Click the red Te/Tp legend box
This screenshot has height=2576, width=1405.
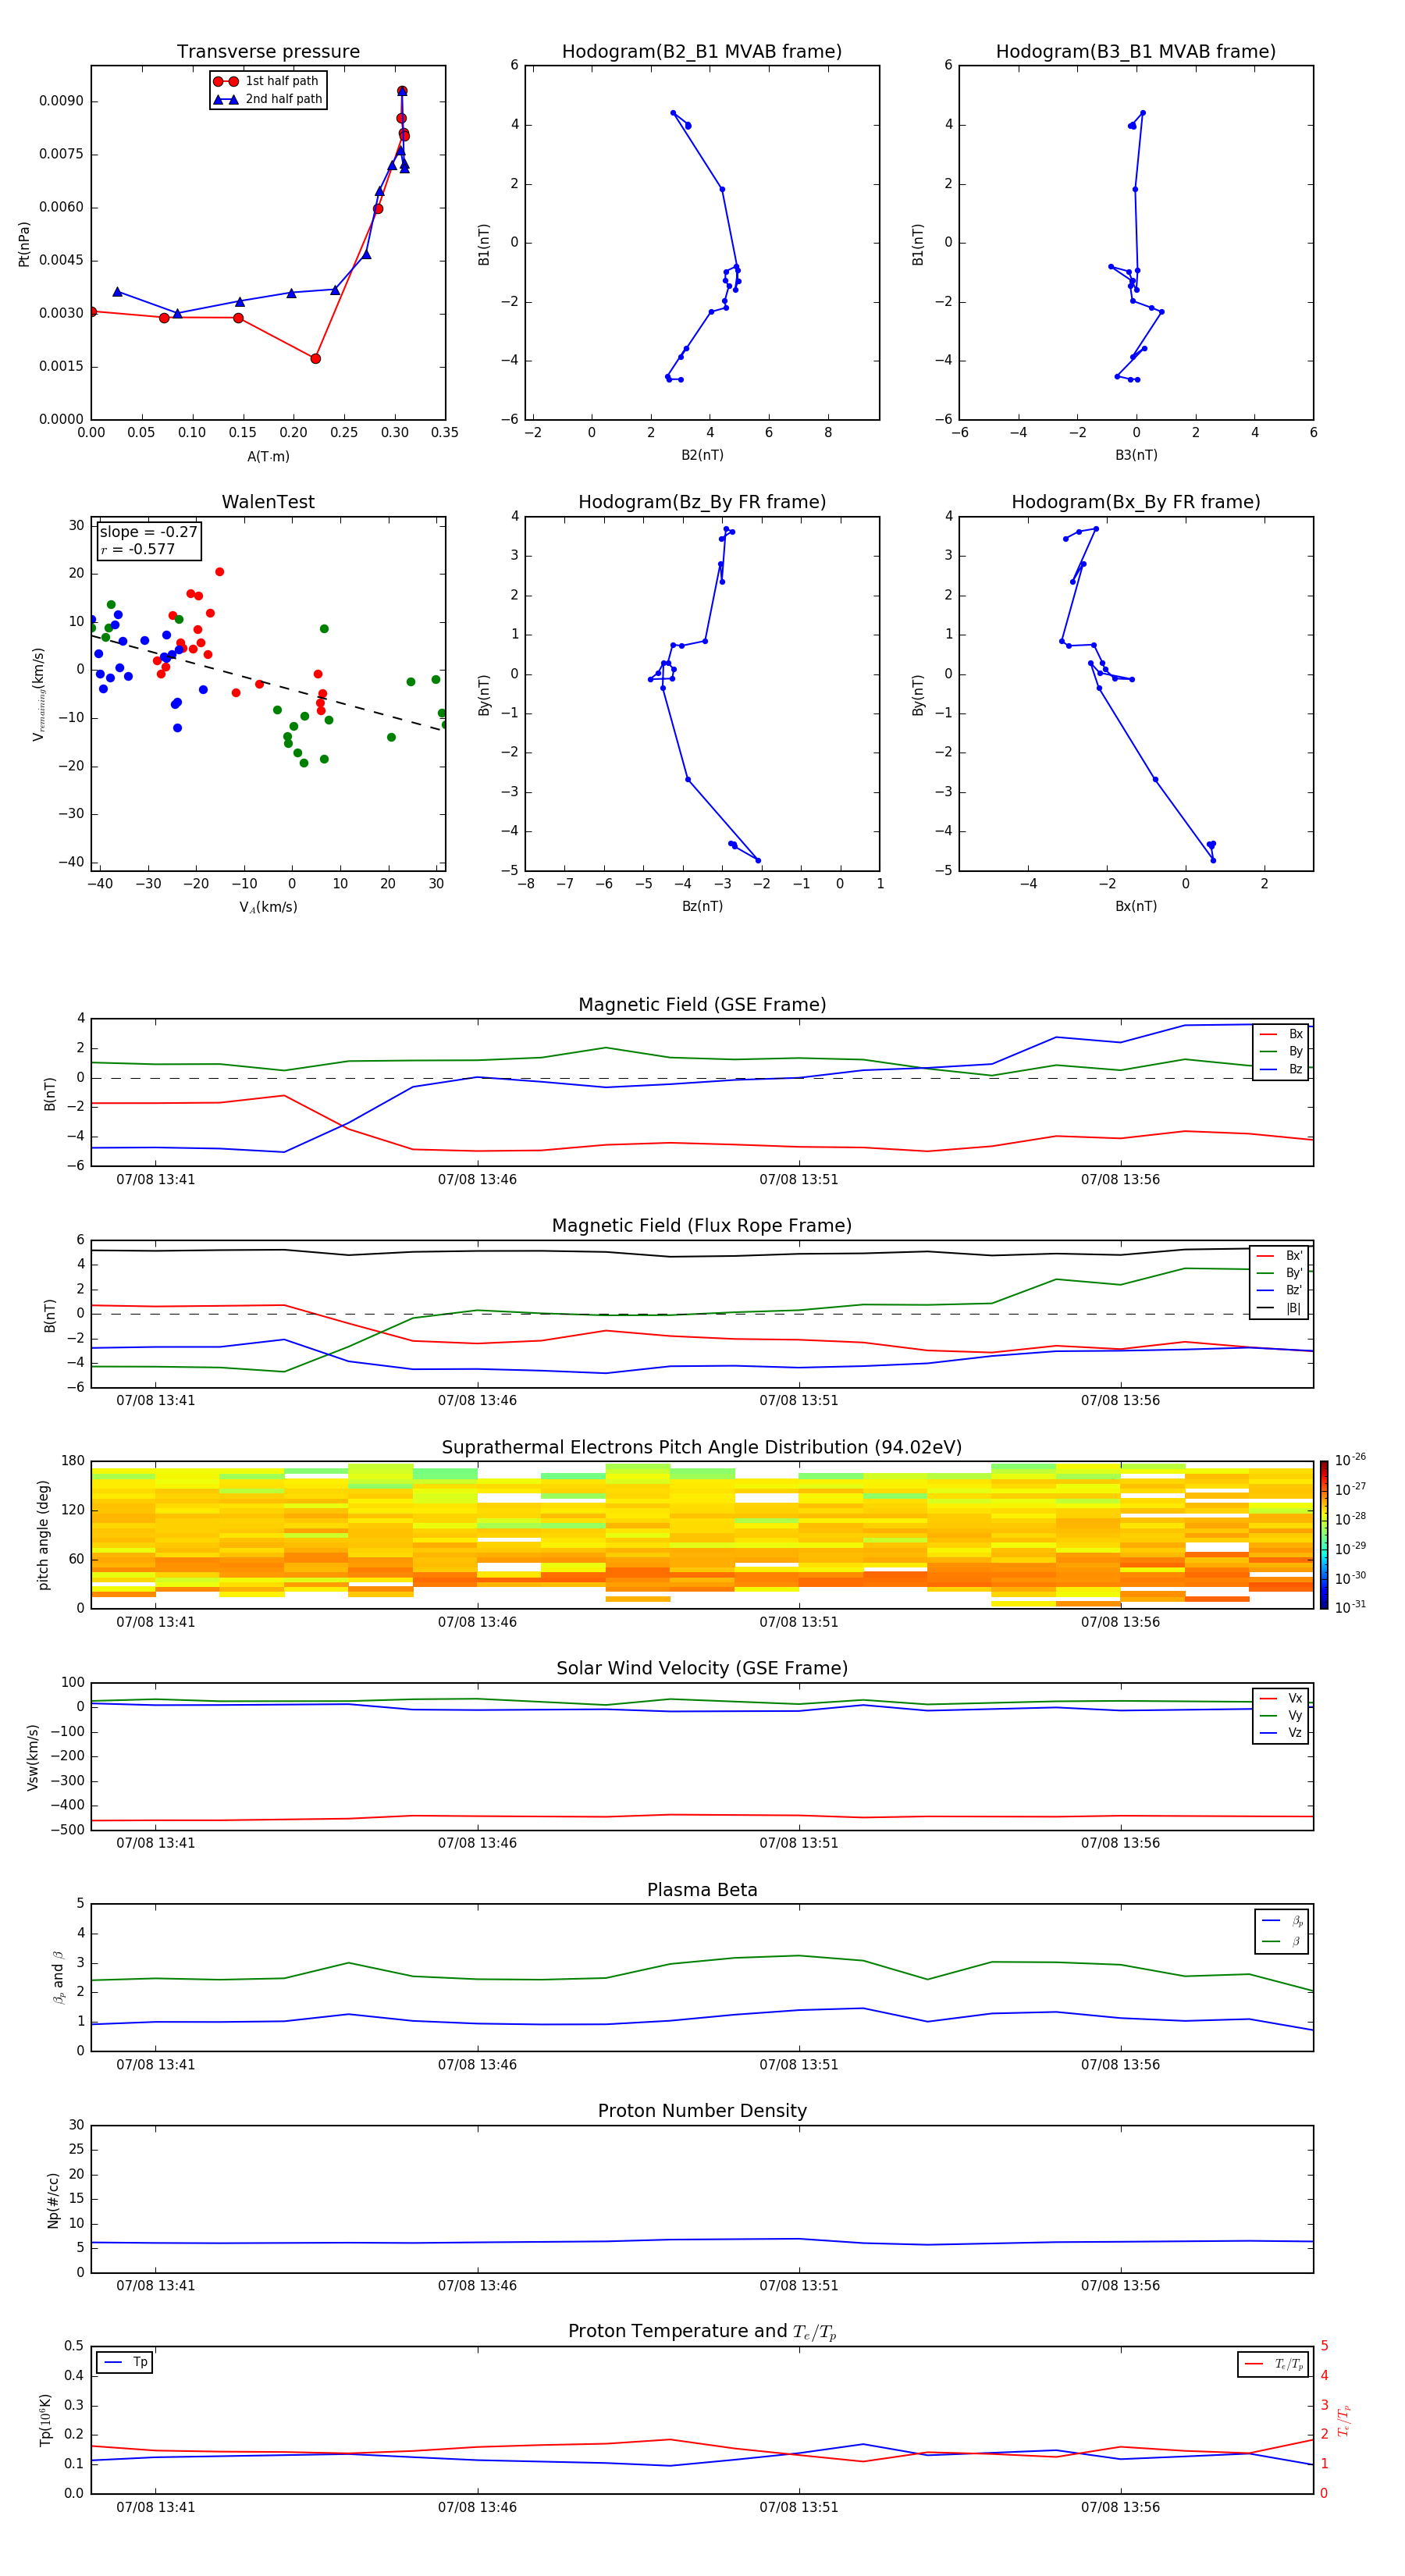pos(1273,2364)
